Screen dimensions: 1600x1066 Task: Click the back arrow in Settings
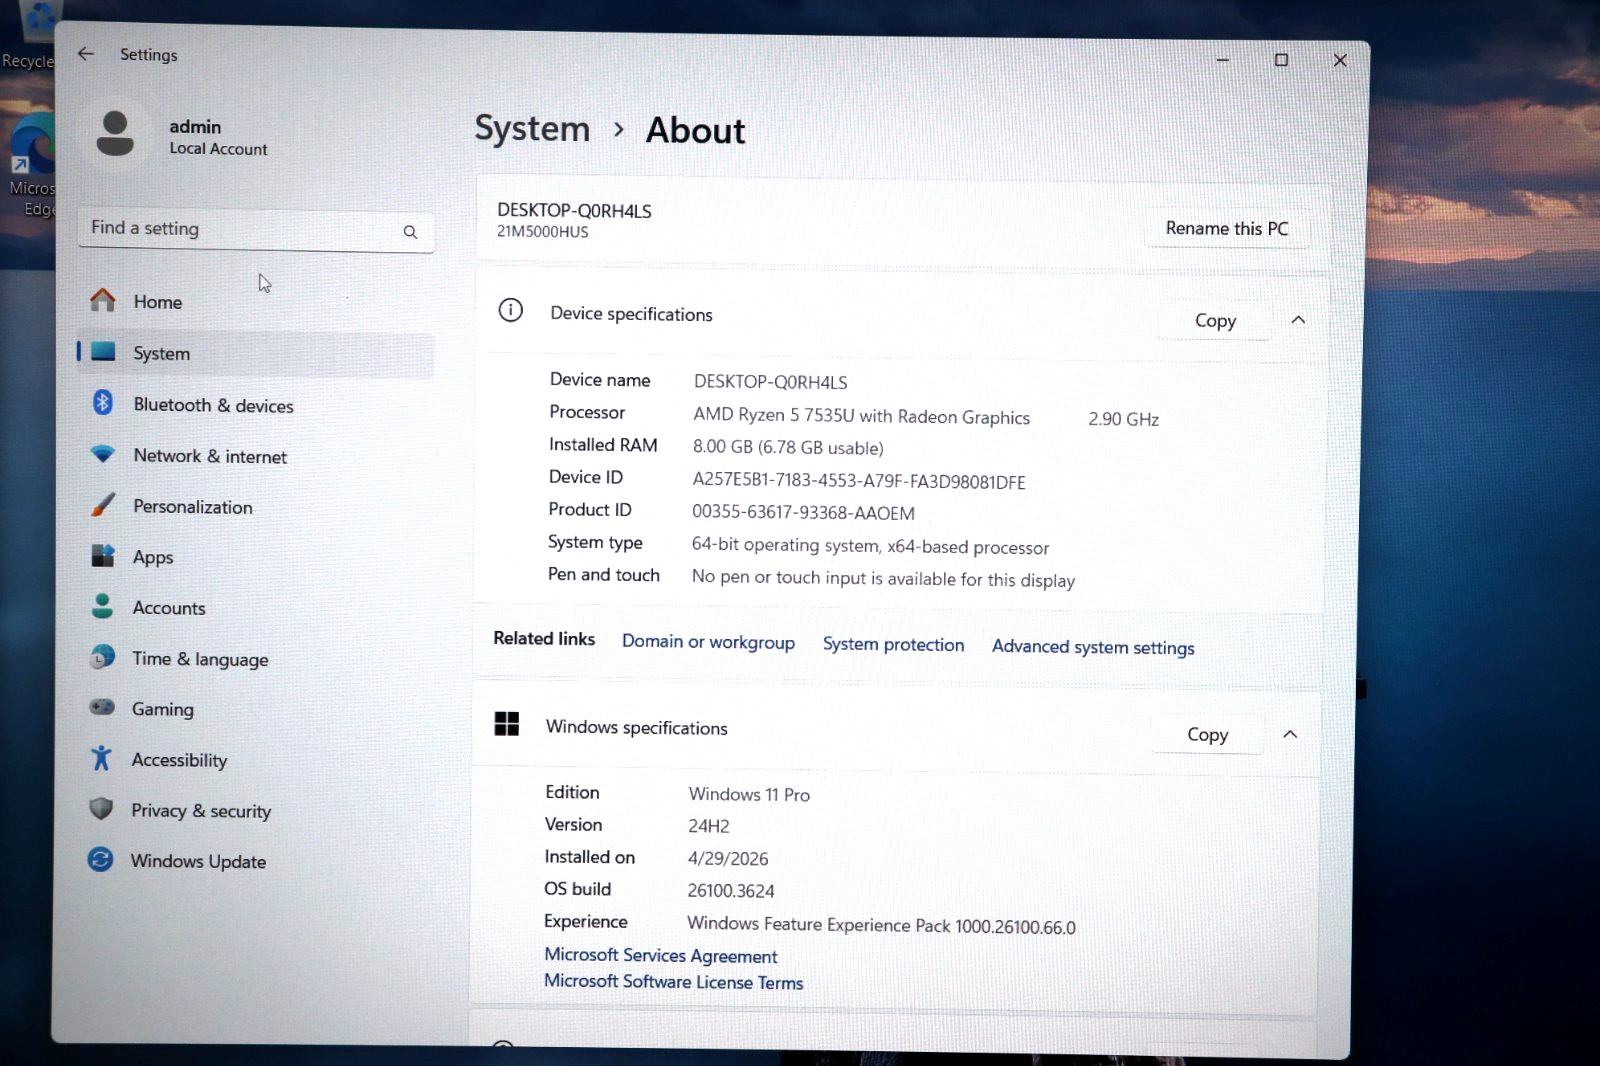pyautogui.click(x=86, y=54)
